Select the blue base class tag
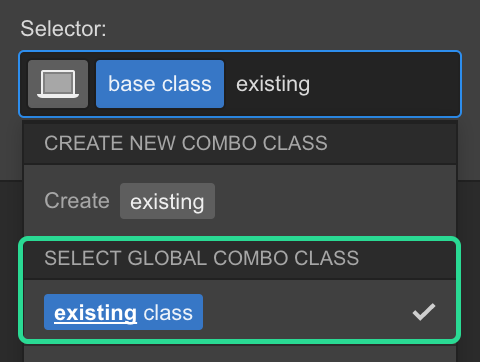480x362 pixels. tap(160, 84)
